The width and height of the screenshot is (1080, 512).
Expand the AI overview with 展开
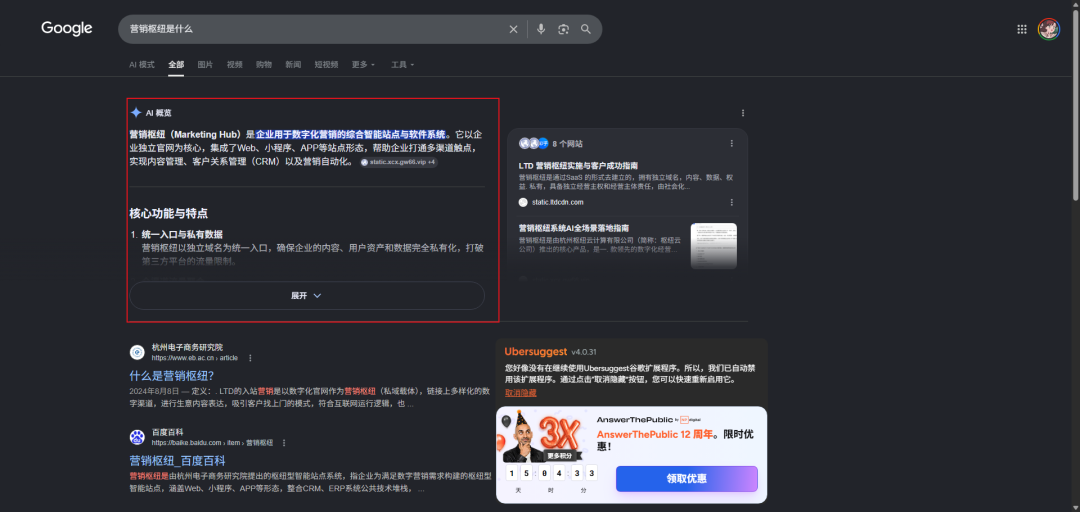(x=307, y=295)
